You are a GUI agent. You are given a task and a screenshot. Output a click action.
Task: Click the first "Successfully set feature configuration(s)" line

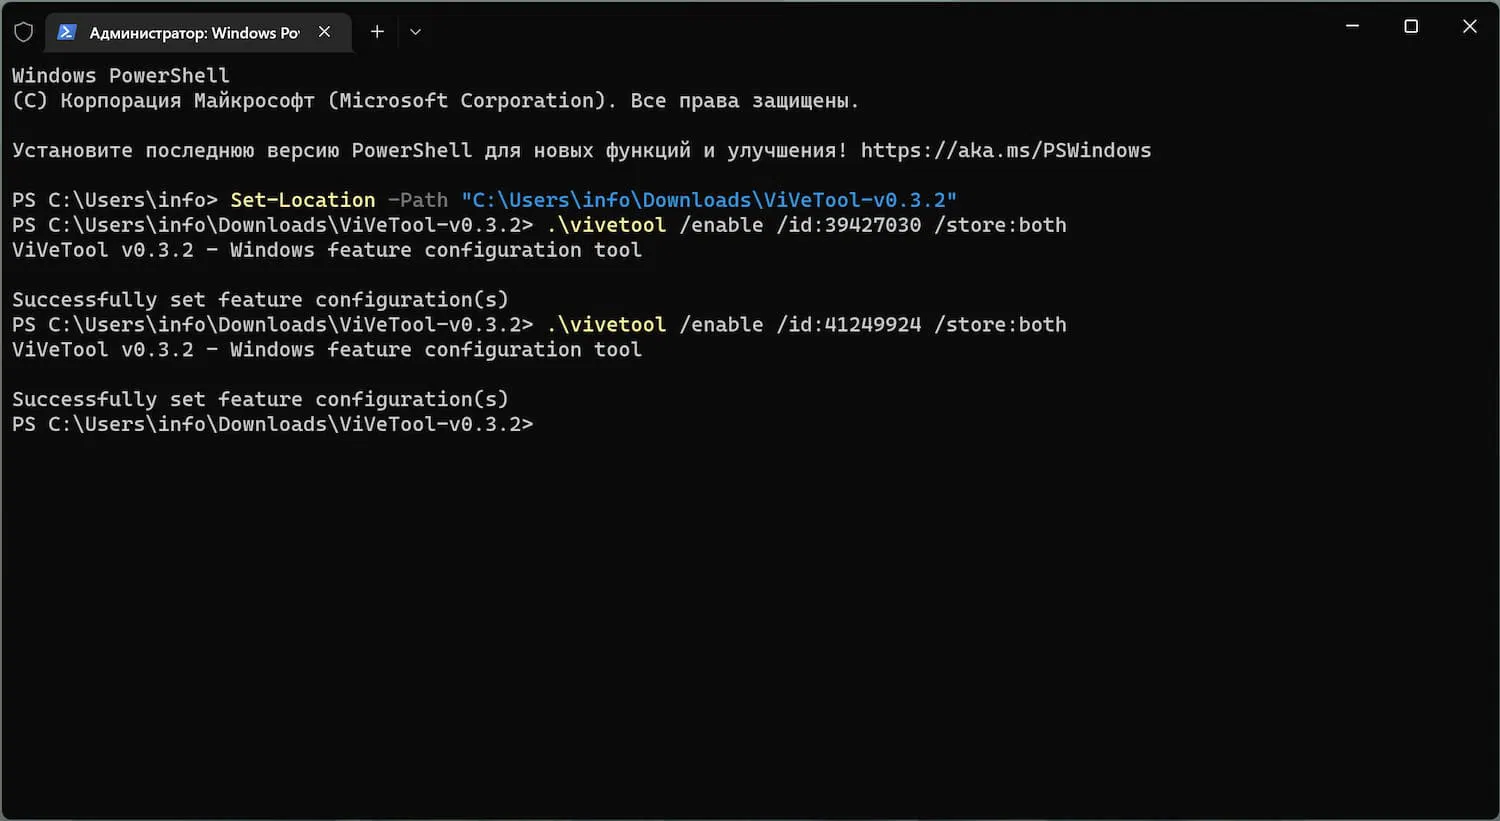click(260, 300)
